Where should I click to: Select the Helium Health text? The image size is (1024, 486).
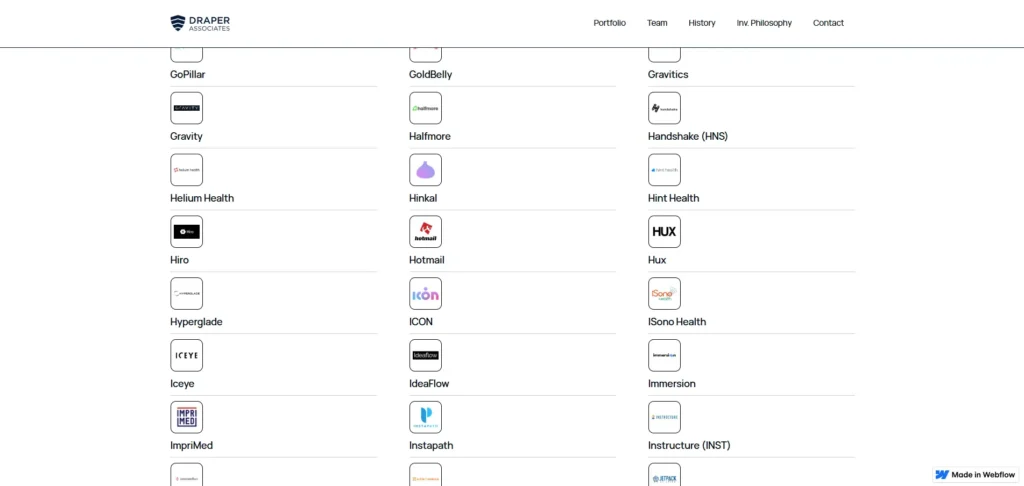pos(202,198)
